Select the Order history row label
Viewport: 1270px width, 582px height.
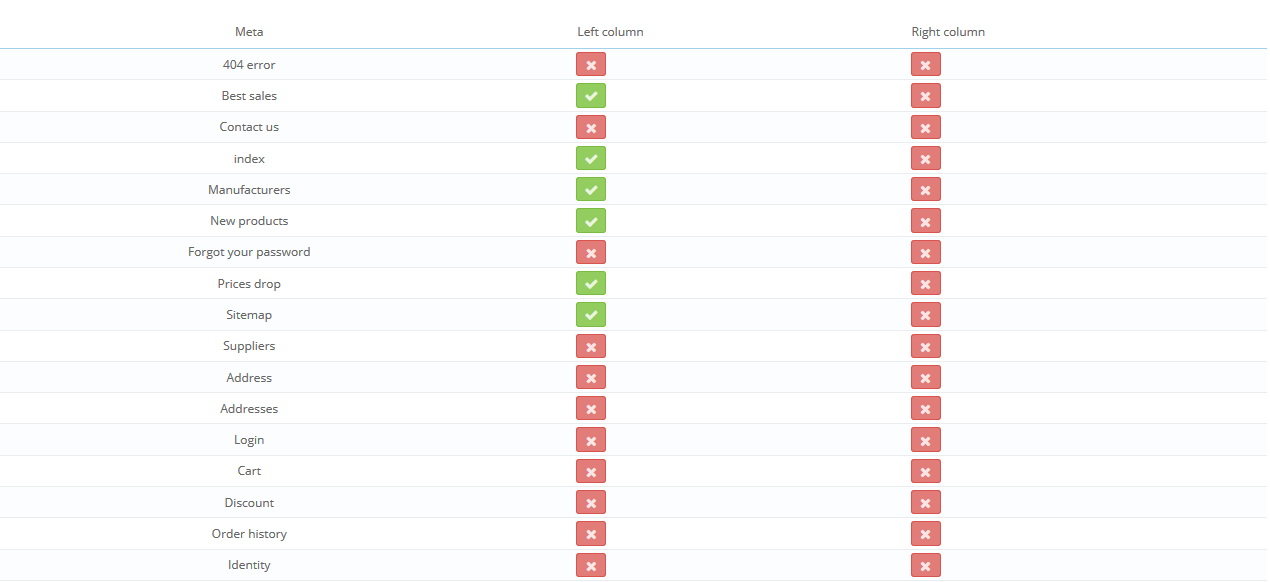(x=249, y=534)
